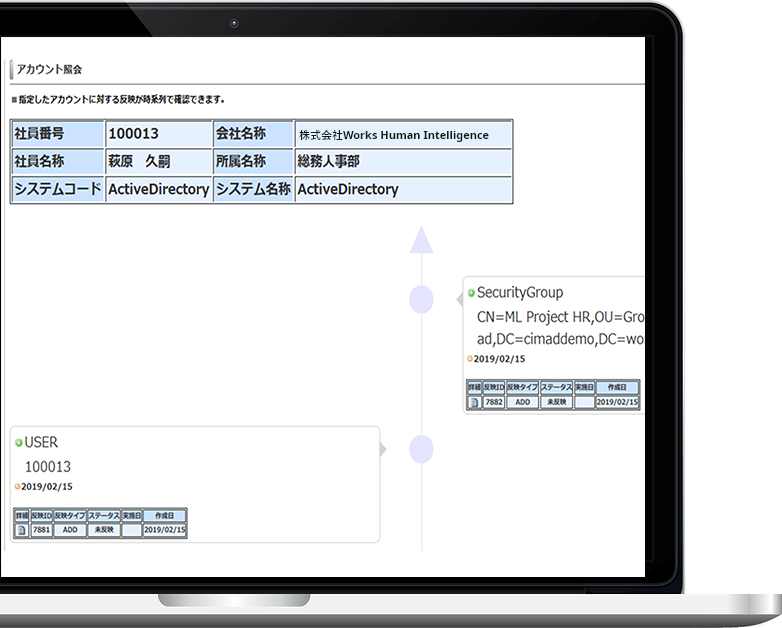Click the 社員番号 label cell
This screenshot has width=782, height=628.
pos(58,134)
